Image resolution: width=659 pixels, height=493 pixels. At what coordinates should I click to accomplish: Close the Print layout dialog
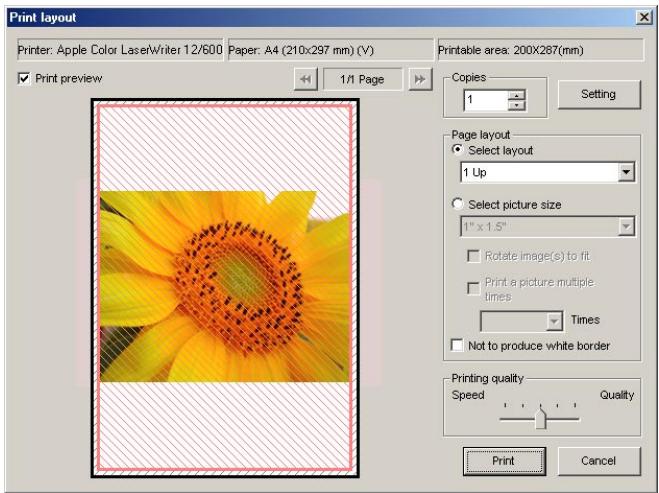(643, 17)
